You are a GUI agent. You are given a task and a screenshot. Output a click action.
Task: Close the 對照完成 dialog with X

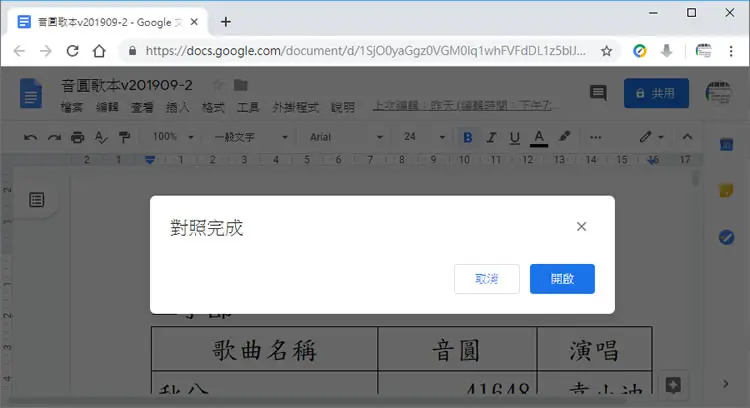(581, 227)
